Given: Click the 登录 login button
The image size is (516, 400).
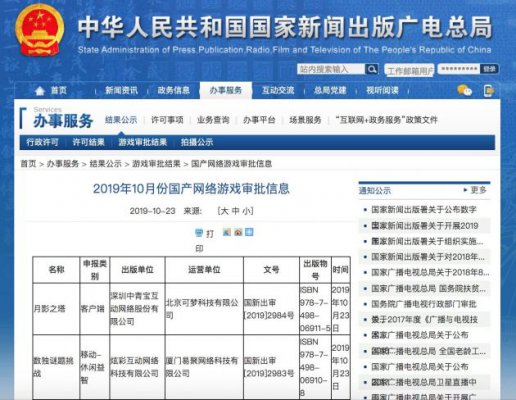Looking at the screenshot, I should [x=489, y=69].
